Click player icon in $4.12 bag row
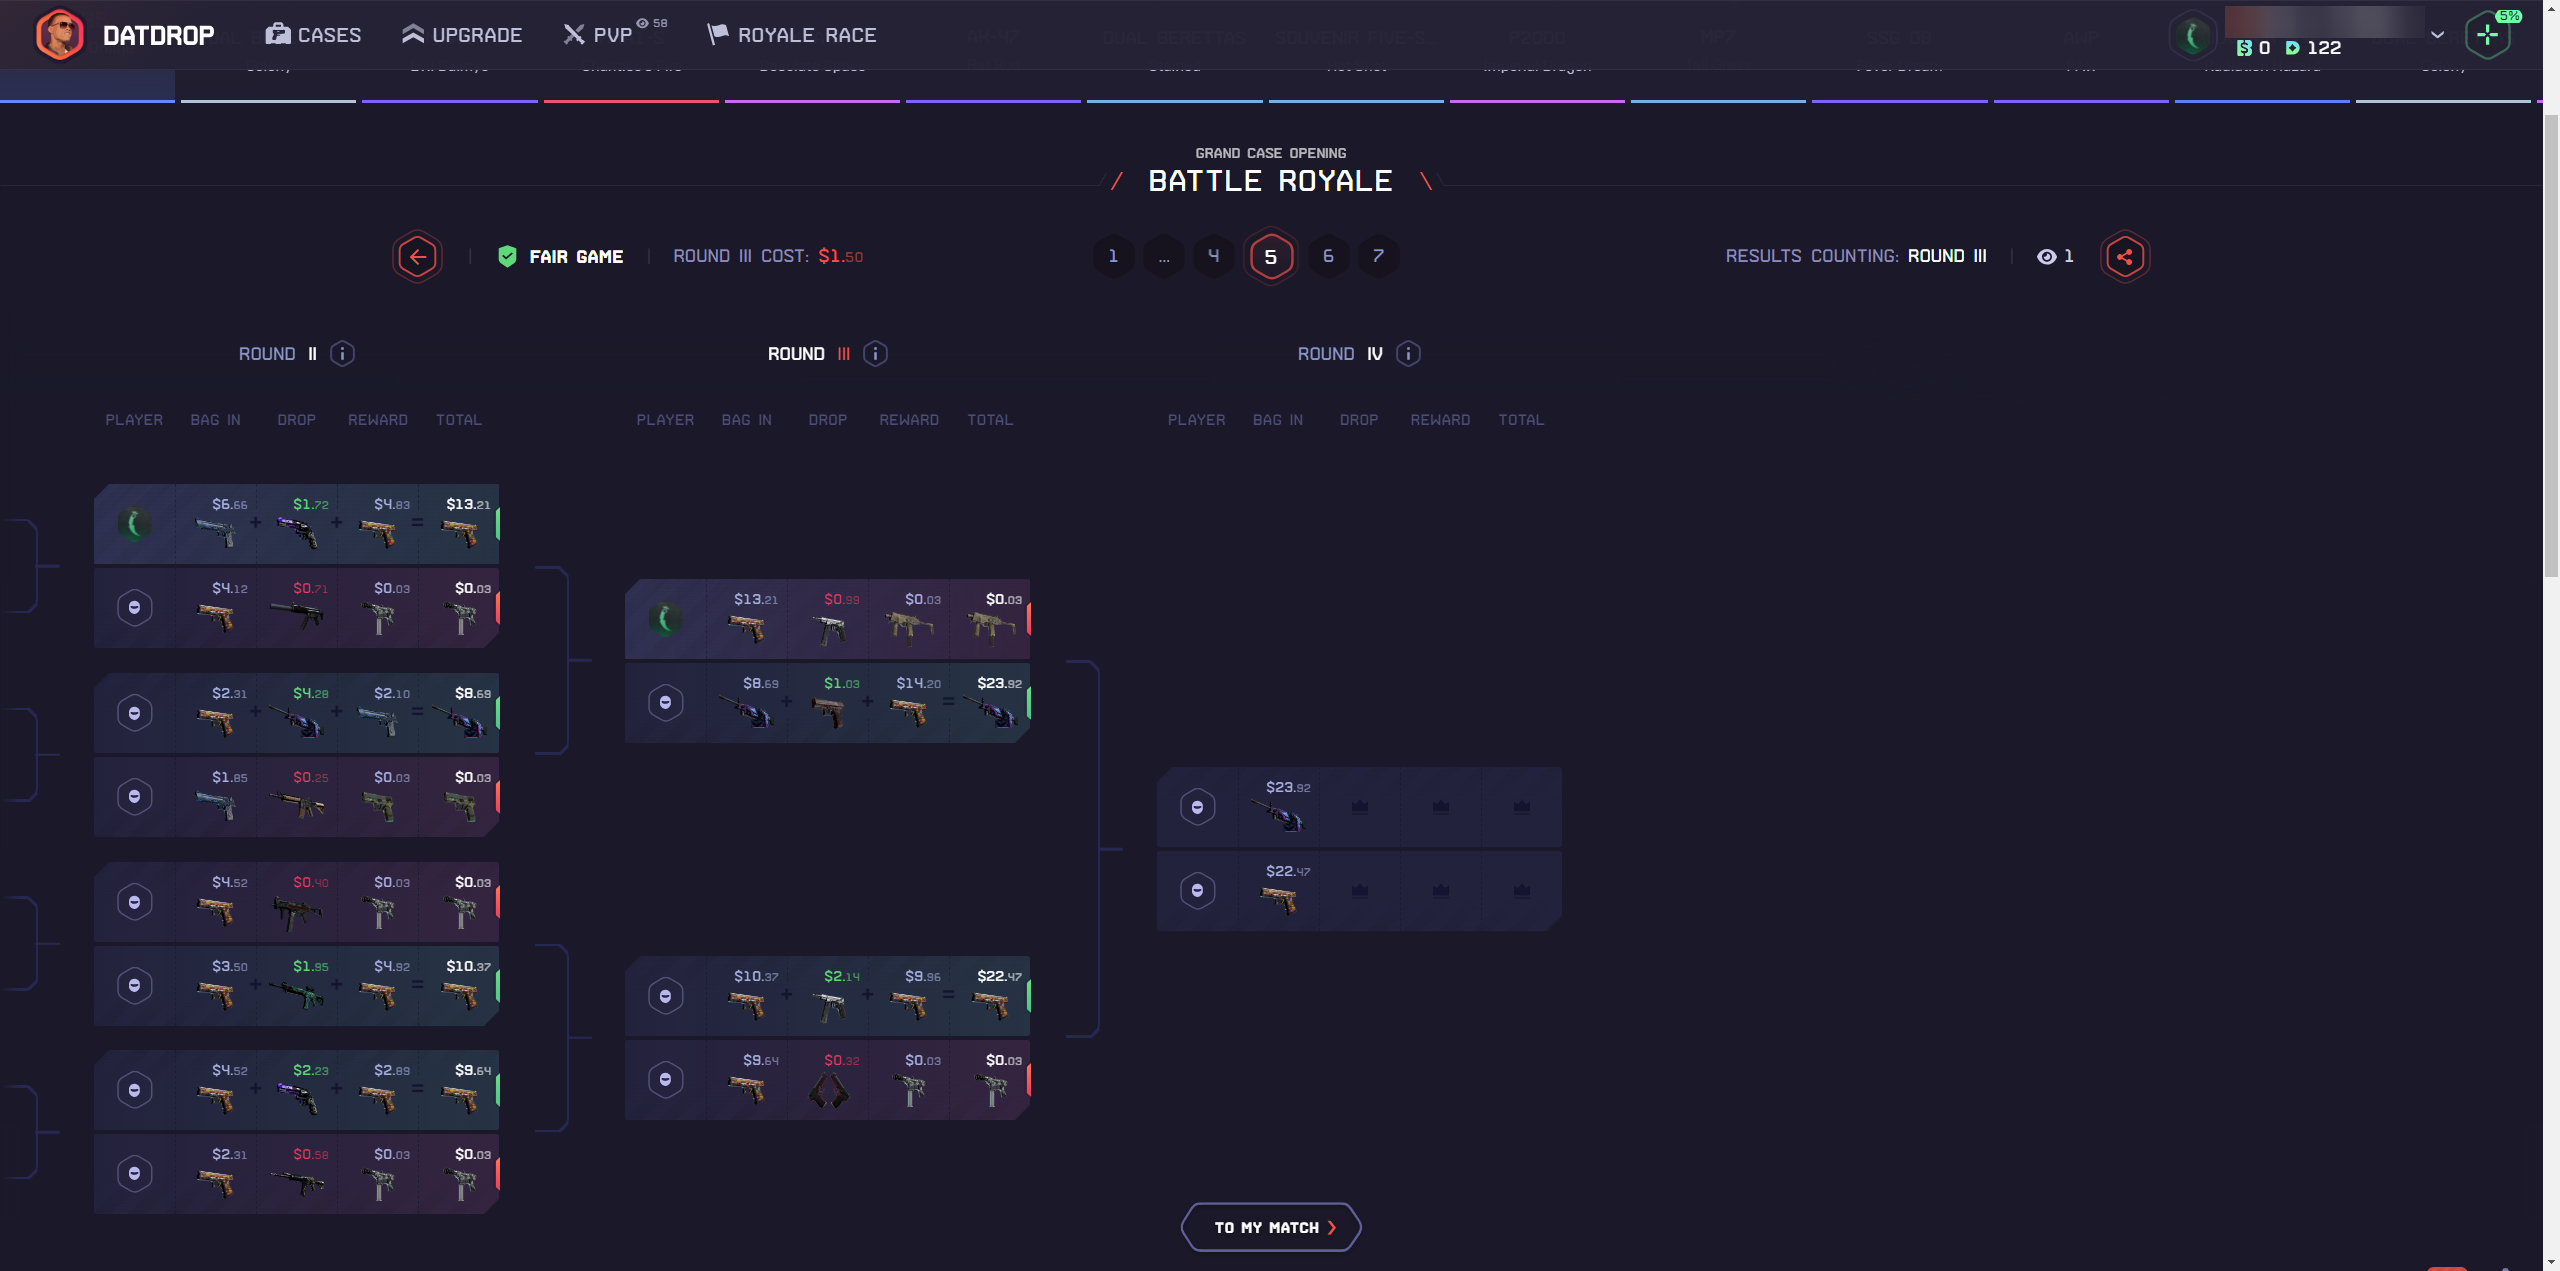The height and width of the screenshot is (1271, 2560). tap(134, 608)
